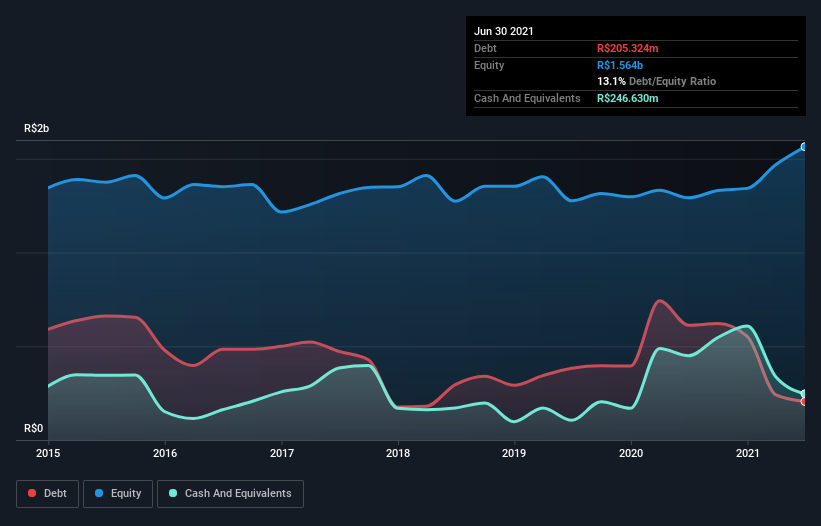Click the R$1.564b equity value
Screen dimensions: 821x526
[620, 65]
